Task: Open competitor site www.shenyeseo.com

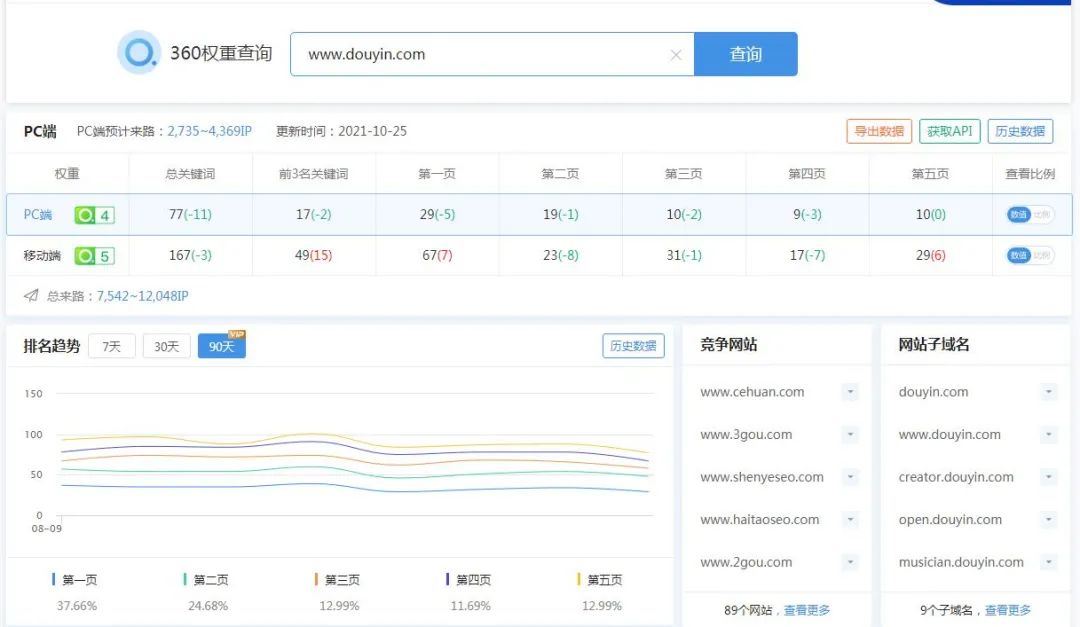Action: coord(762,477)
